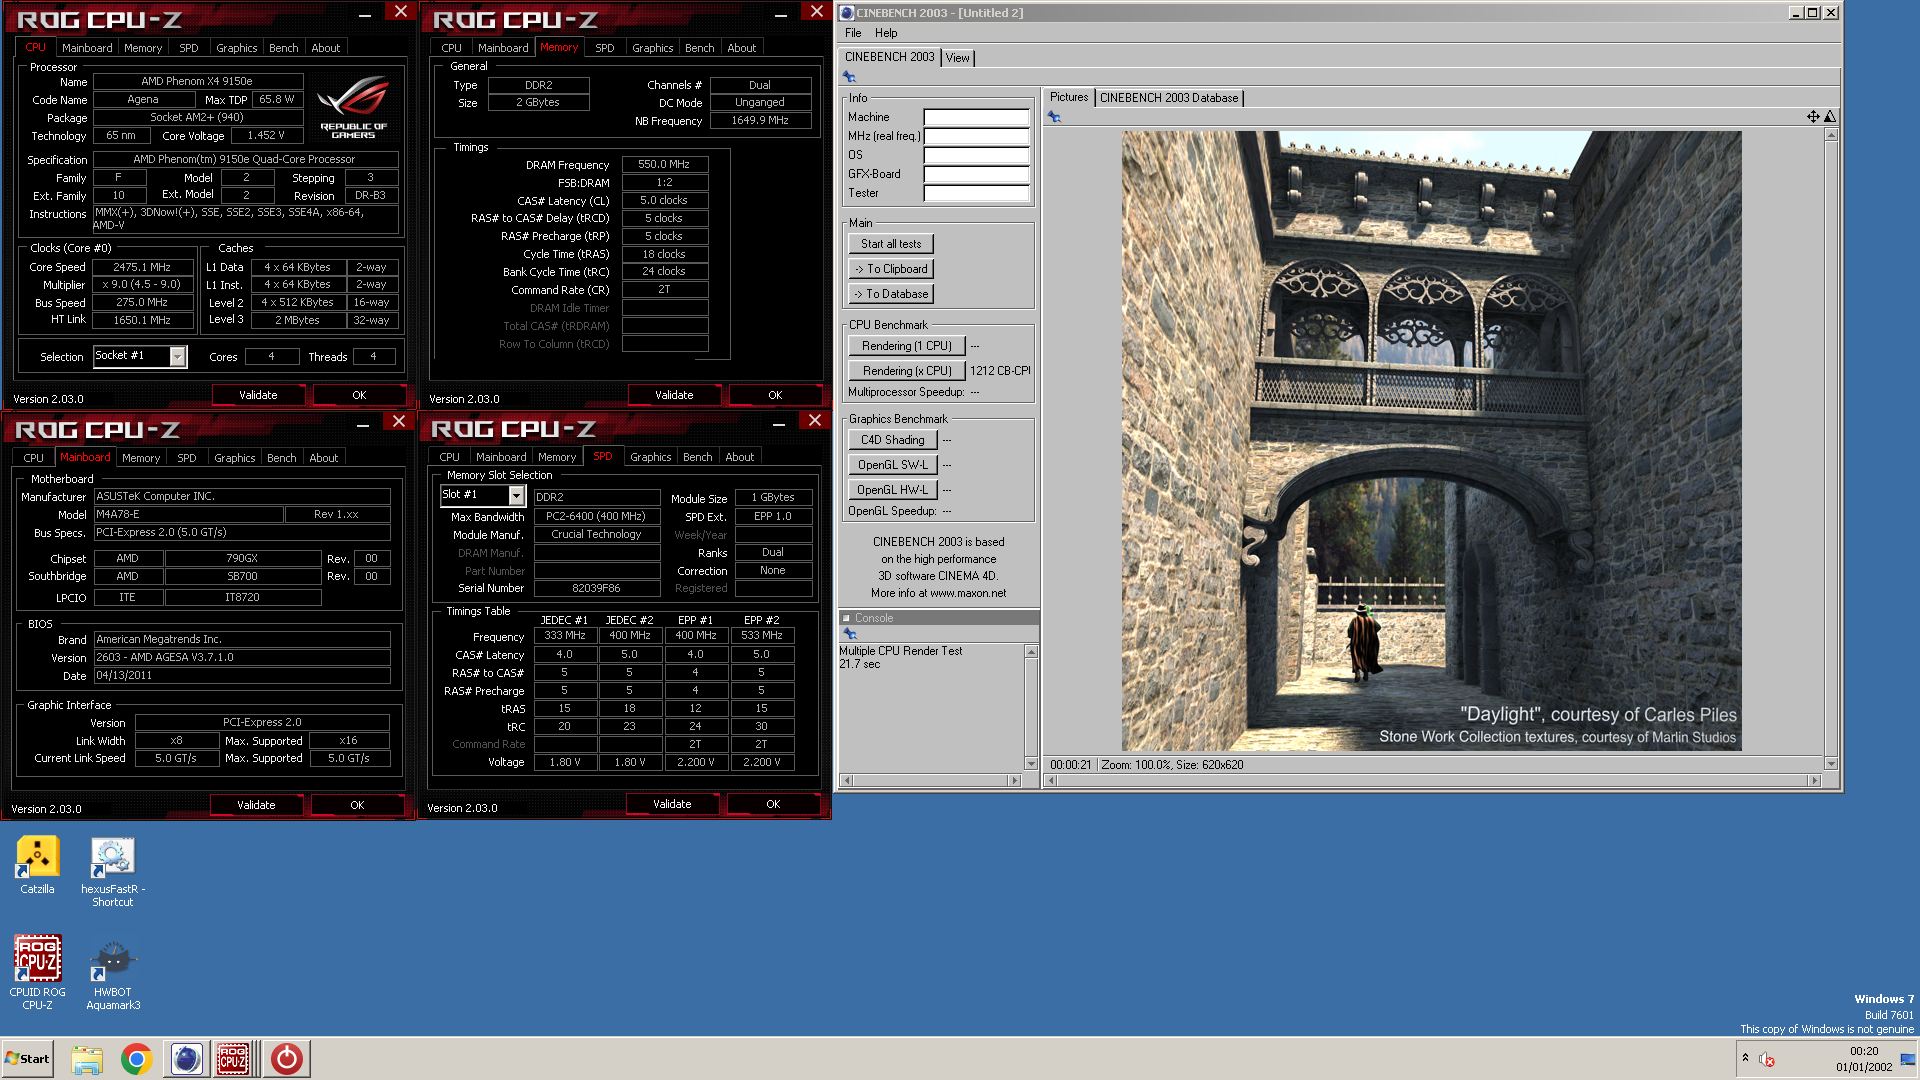Open the Help menu in CINEBENCH
Screen dimensions: 1920x1080
886,33
